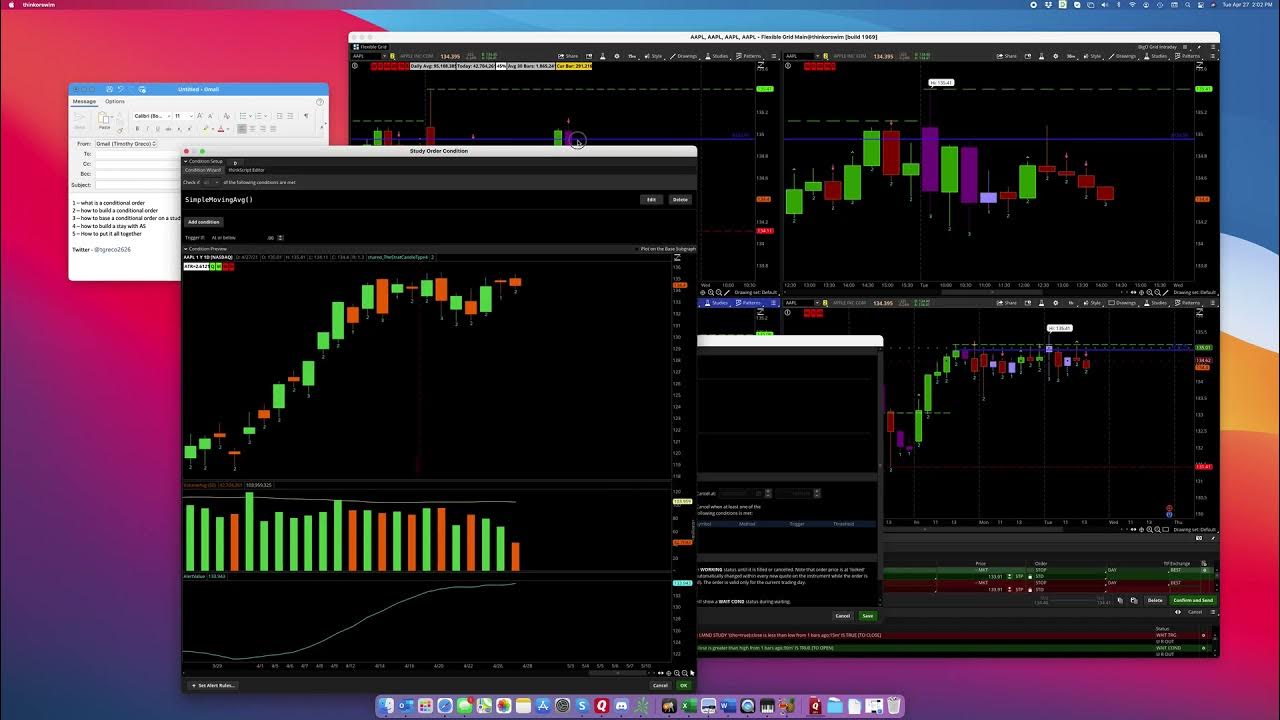
Task: Click the trigger value stepper arrows
Action: click(280, 237)
